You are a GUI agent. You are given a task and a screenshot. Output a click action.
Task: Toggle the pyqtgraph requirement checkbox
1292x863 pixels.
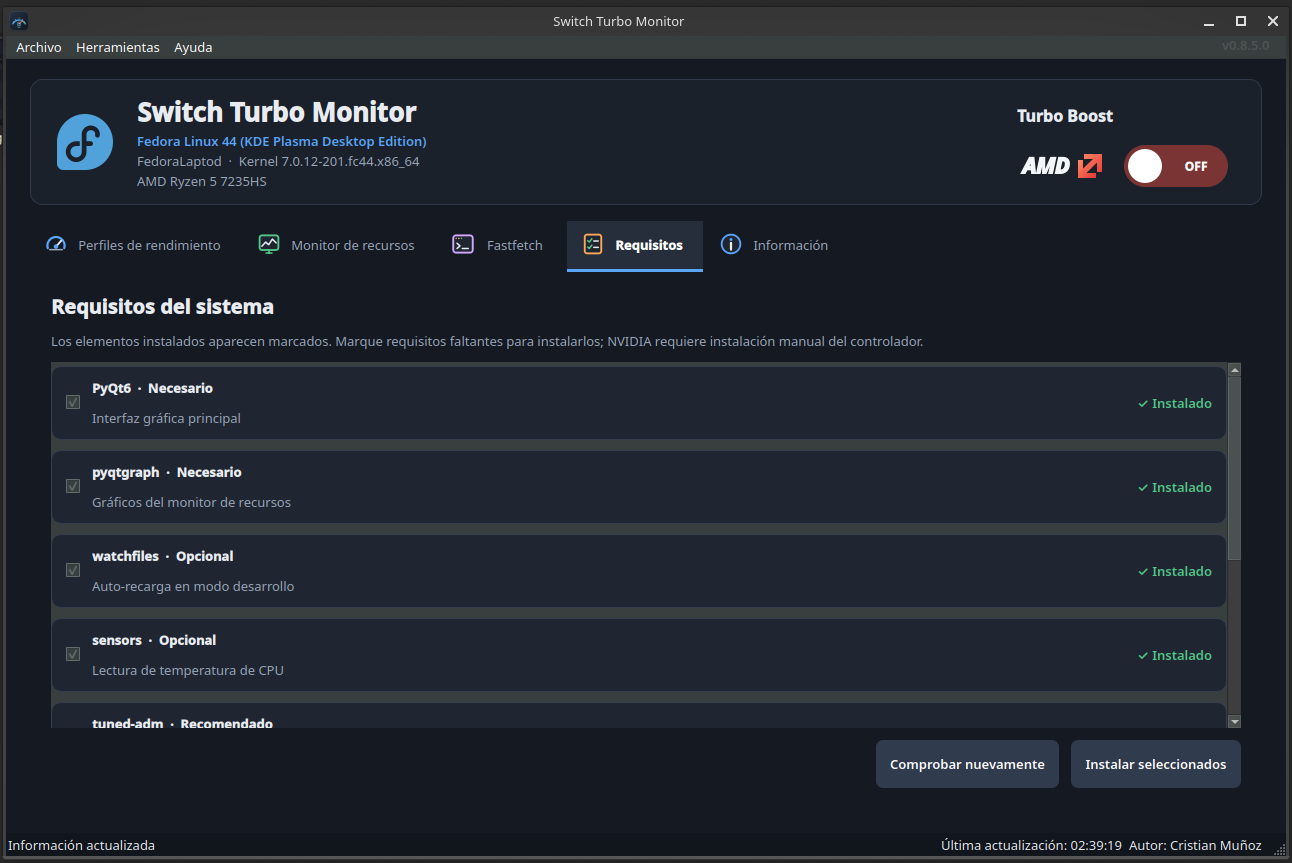(73, 486)
